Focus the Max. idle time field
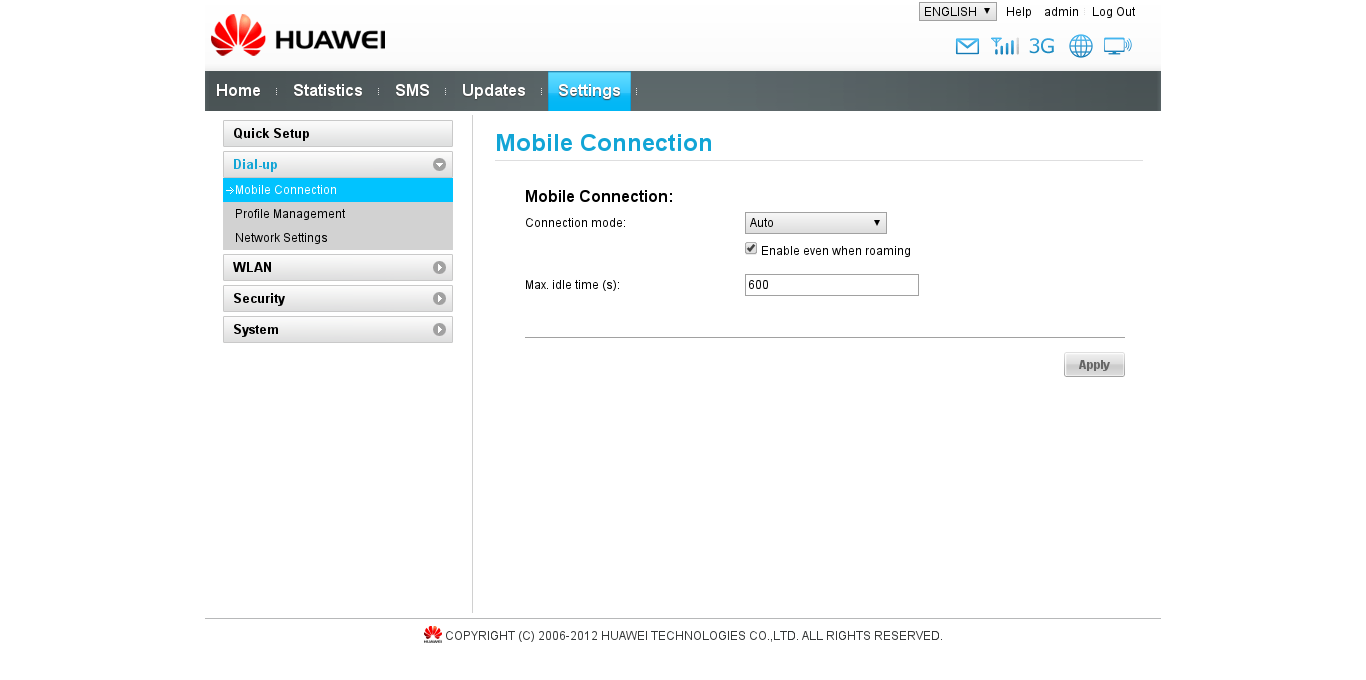The width and height of the screenshot is (1366, 680). pyautogui.click(x=832, y=285)
